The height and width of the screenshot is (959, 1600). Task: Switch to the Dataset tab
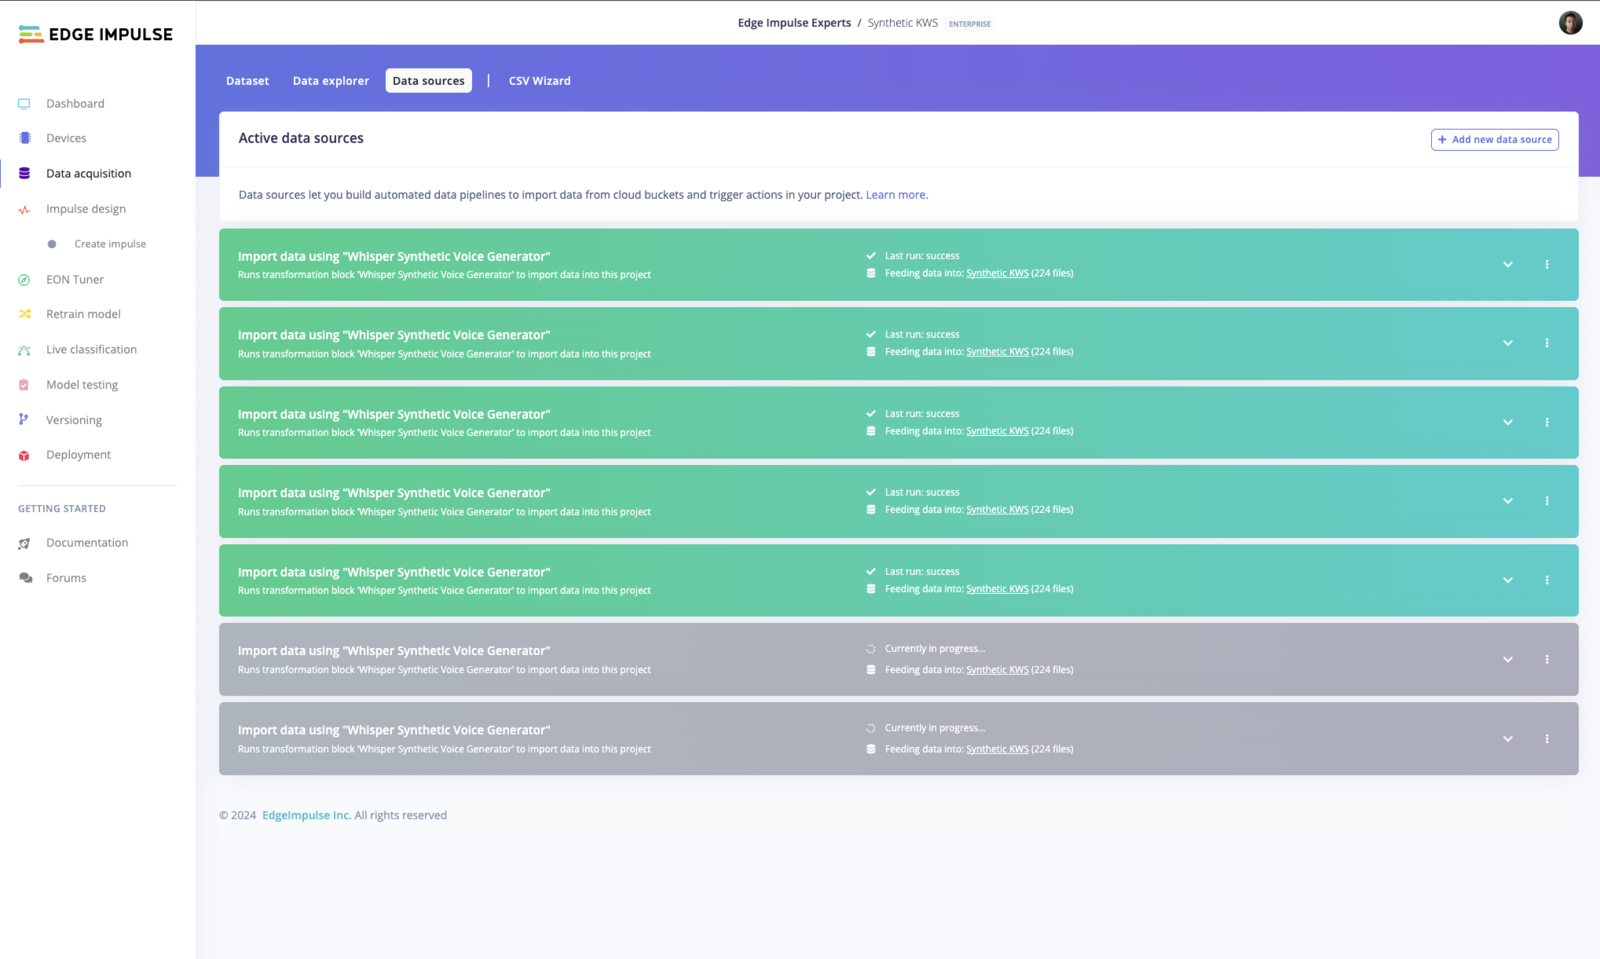pyautogui.click(x=247, y=81)
